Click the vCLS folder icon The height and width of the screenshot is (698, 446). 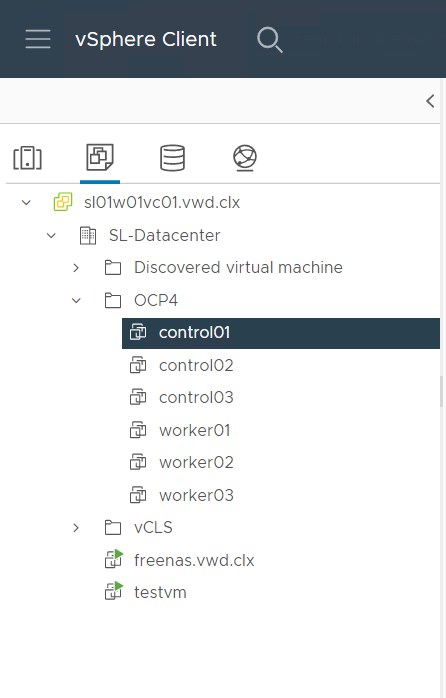click(x=113, y=528)
